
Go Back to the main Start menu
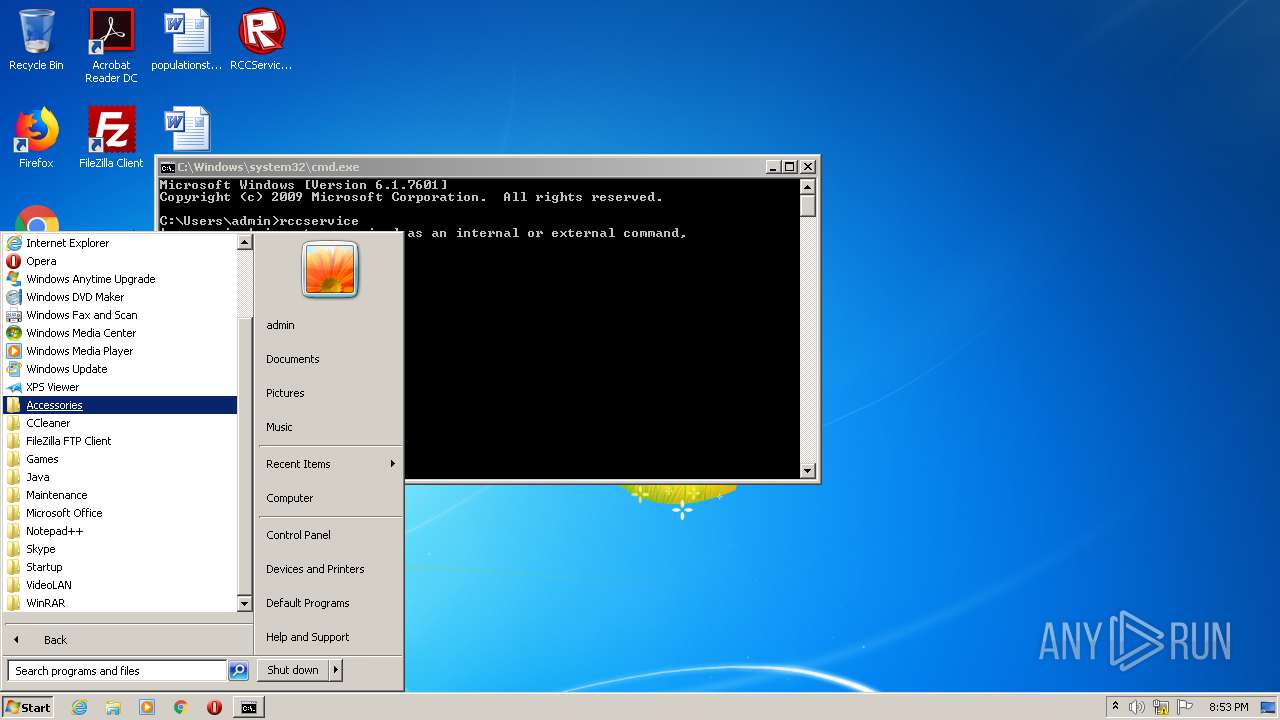coord(127,640)
